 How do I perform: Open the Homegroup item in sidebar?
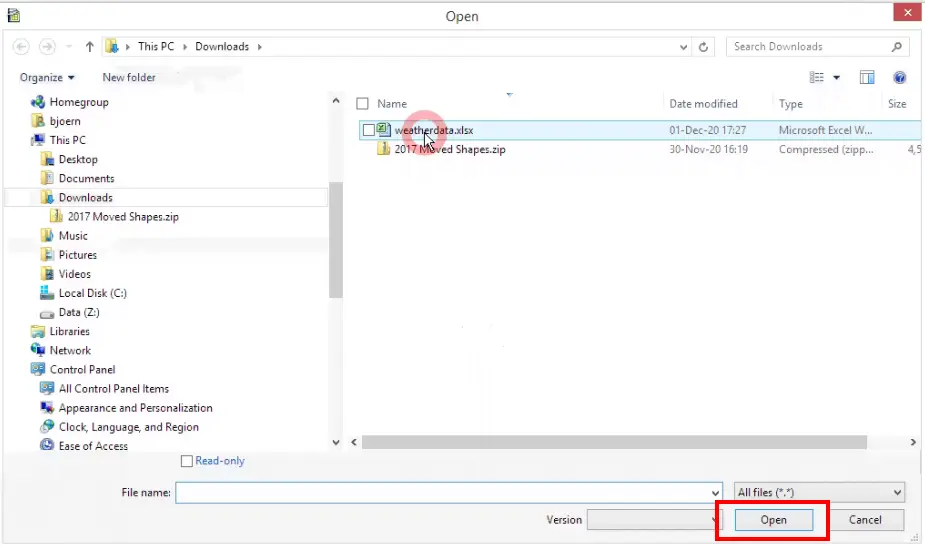(x=78, y=102)
